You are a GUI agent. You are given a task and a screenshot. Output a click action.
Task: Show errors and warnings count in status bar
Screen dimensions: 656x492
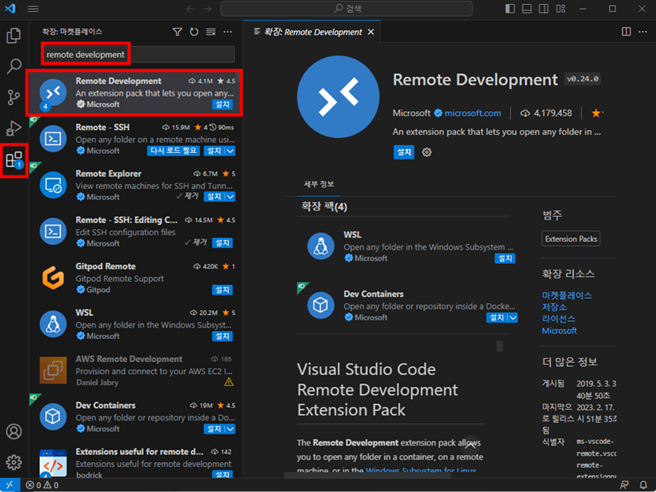point(42,485)
